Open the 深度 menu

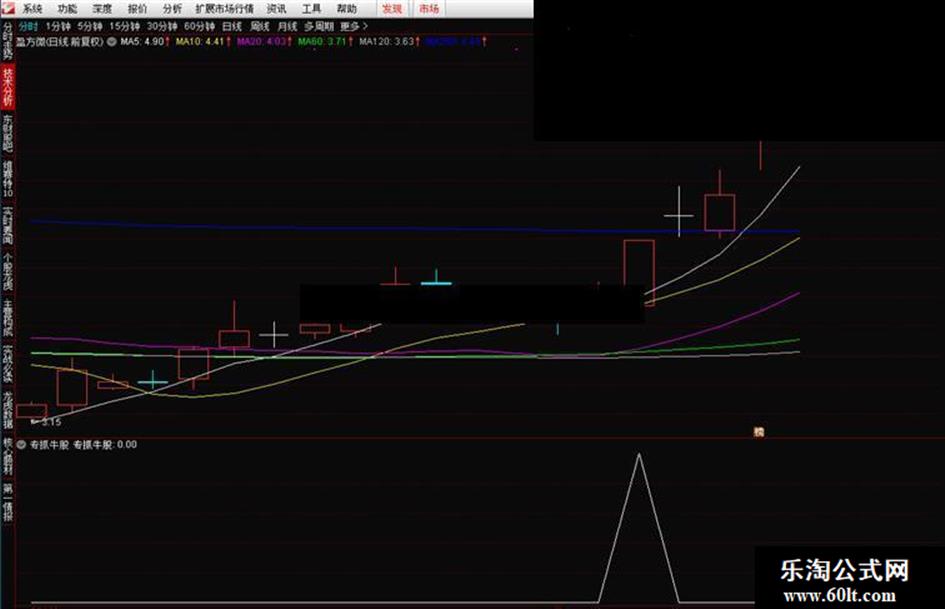[102, 8]
